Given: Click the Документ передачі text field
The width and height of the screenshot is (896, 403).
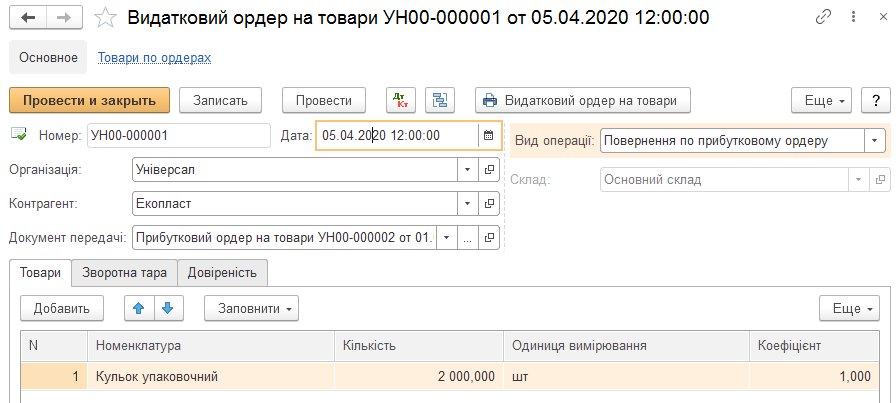Looking at the screenshot, I should point(285,238).
